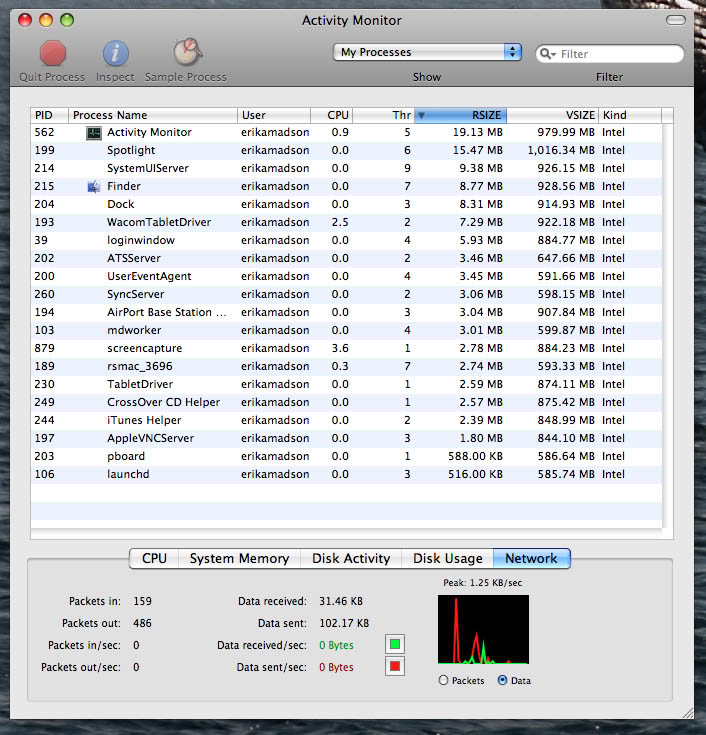Select the Network tab
This screenshot has width=706, height=735.
coord(532,558)
